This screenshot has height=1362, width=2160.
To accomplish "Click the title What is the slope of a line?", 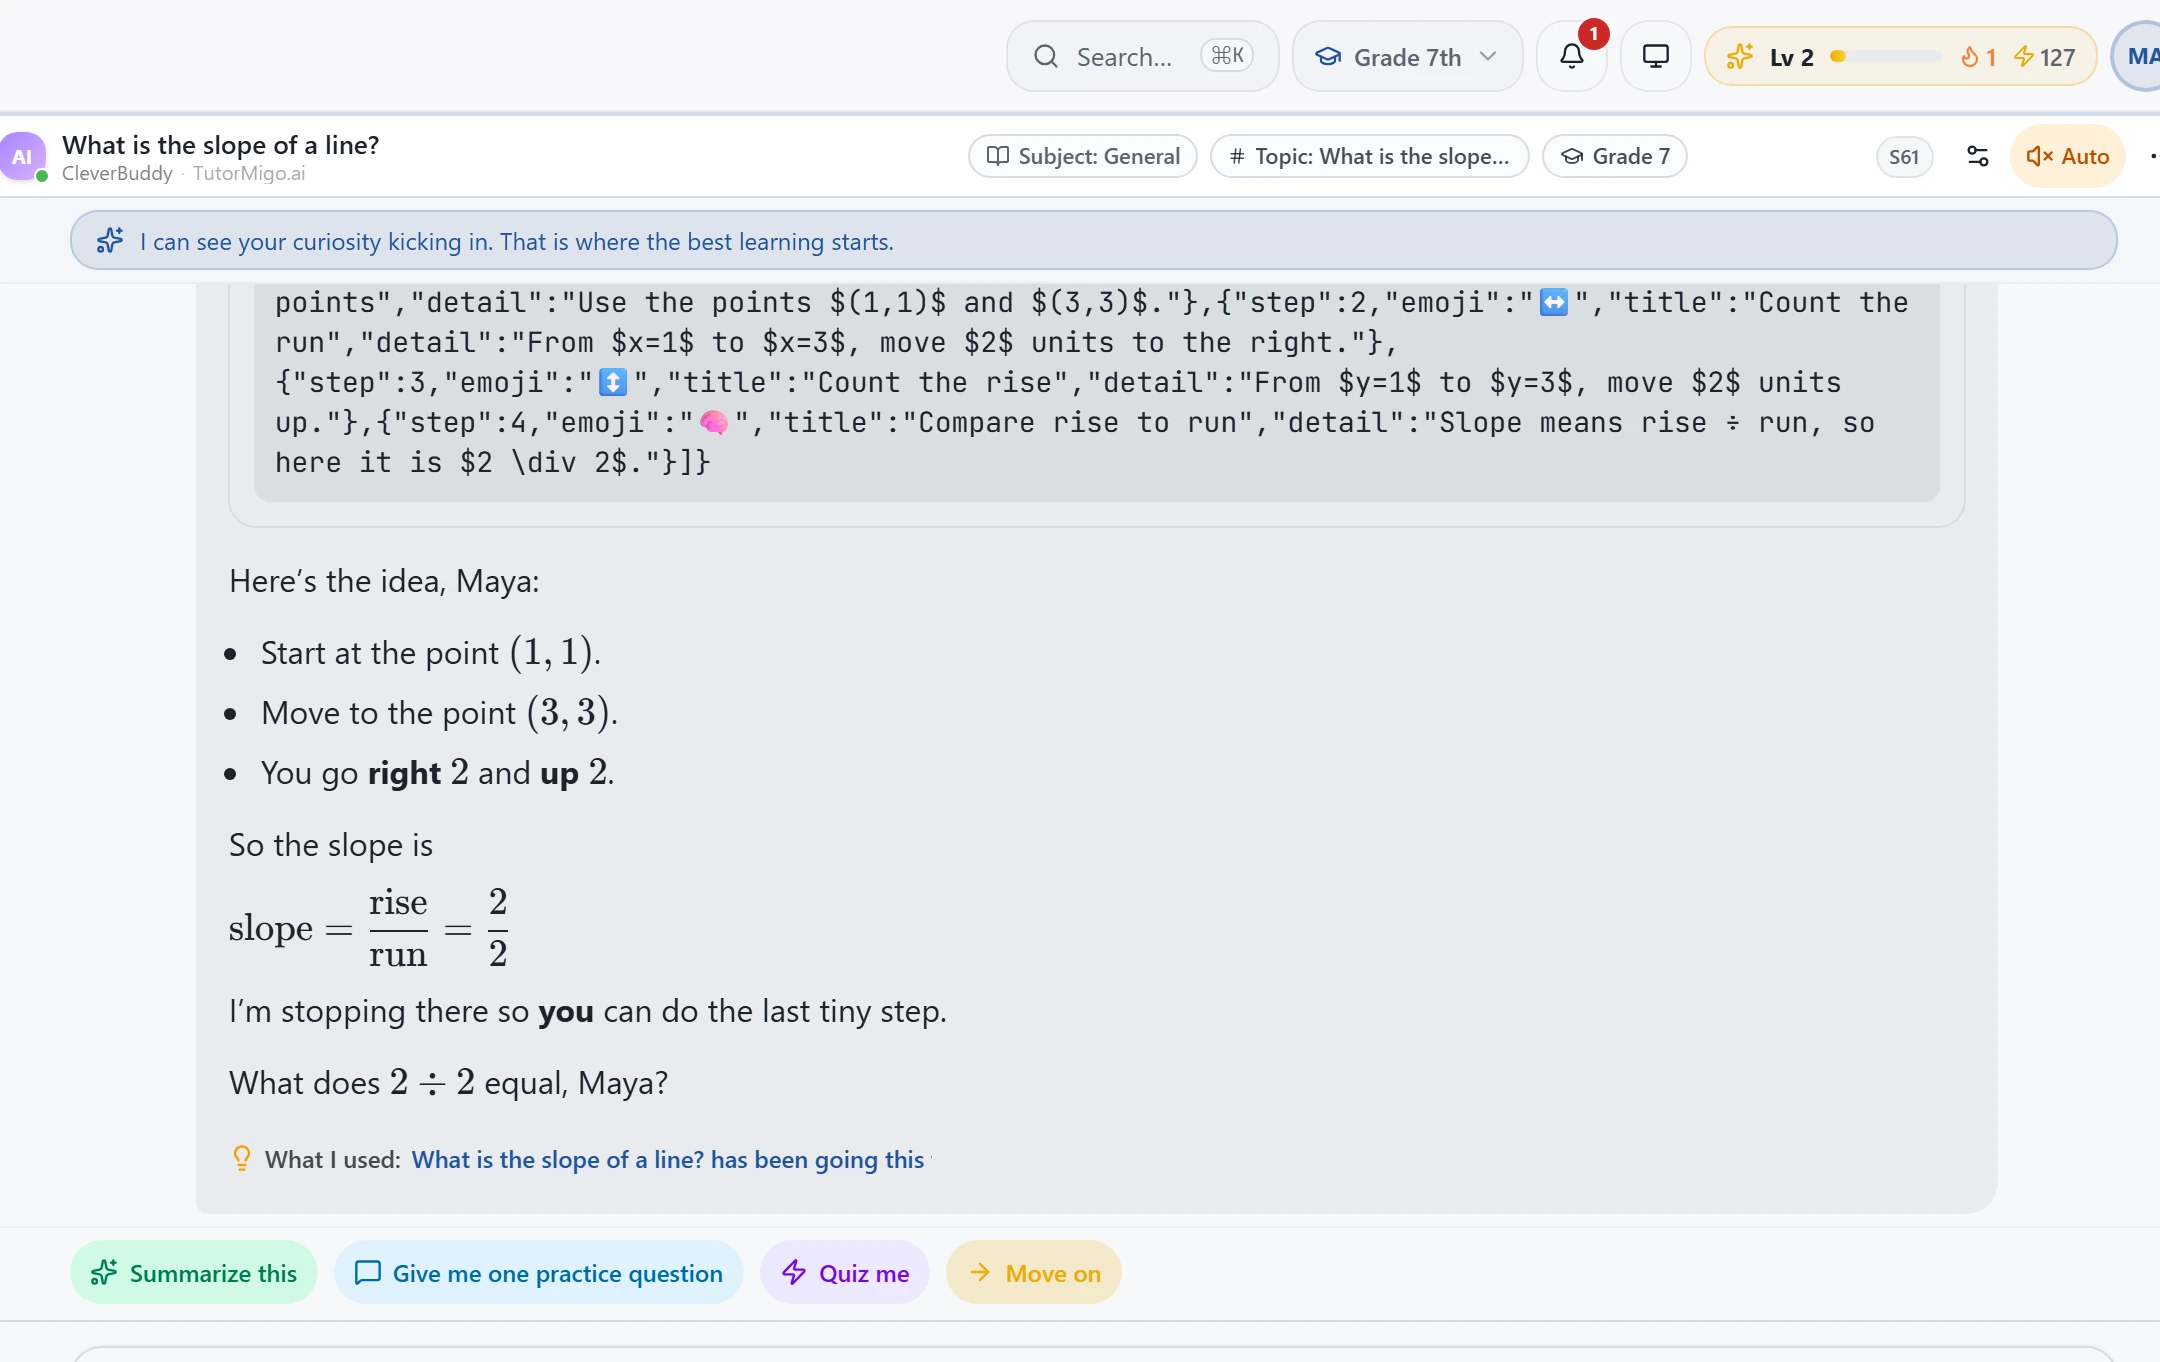I will tap(221, 145).
